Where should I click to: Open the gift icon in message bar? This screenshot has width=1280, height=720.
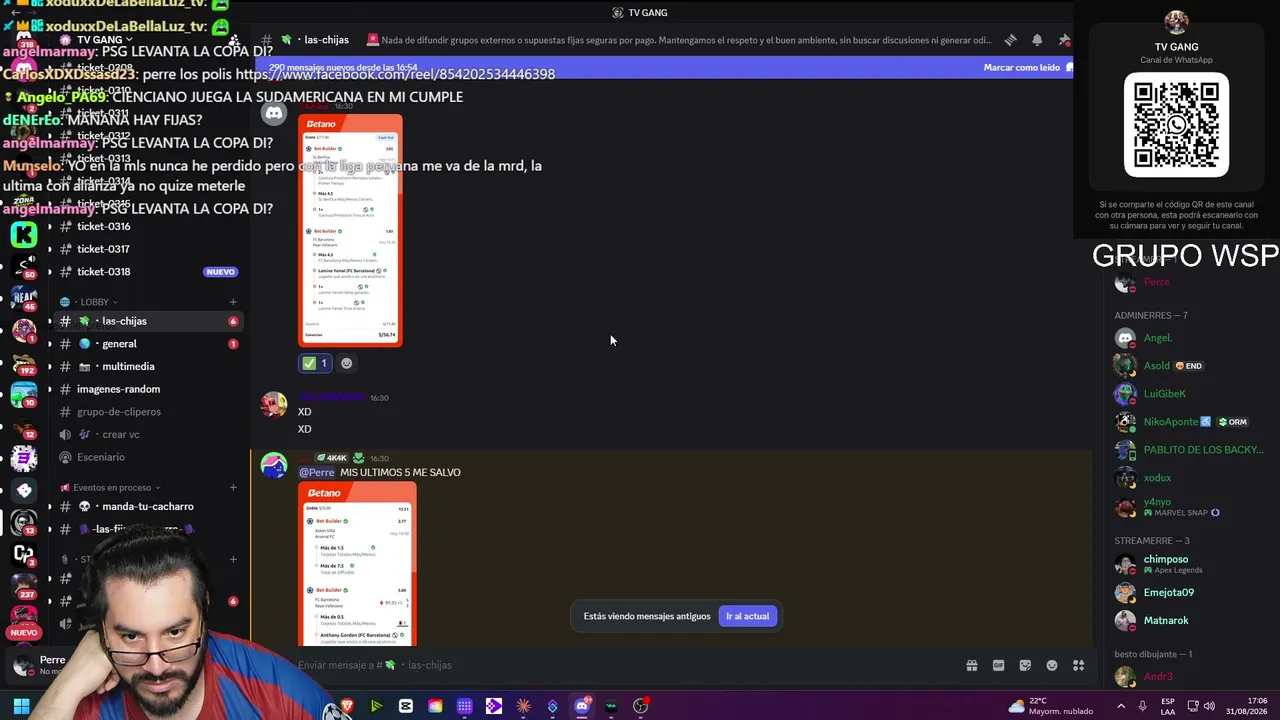click(971, 665)
